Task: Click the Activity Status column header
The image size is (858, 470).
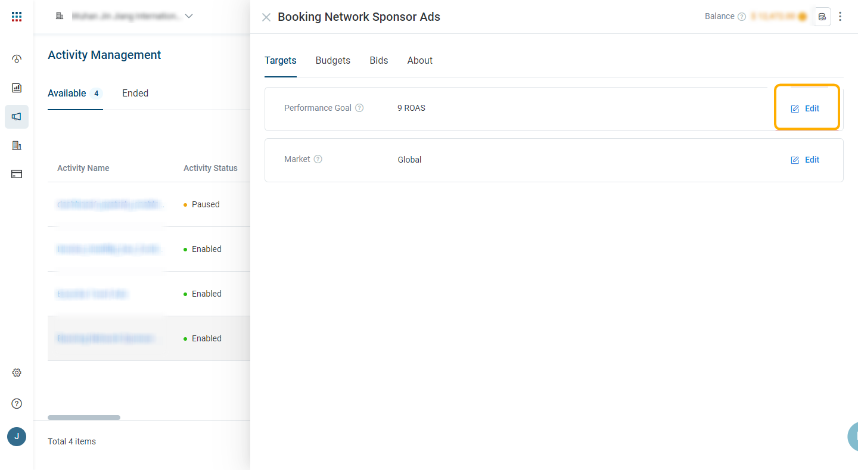Action: (210, 168)
